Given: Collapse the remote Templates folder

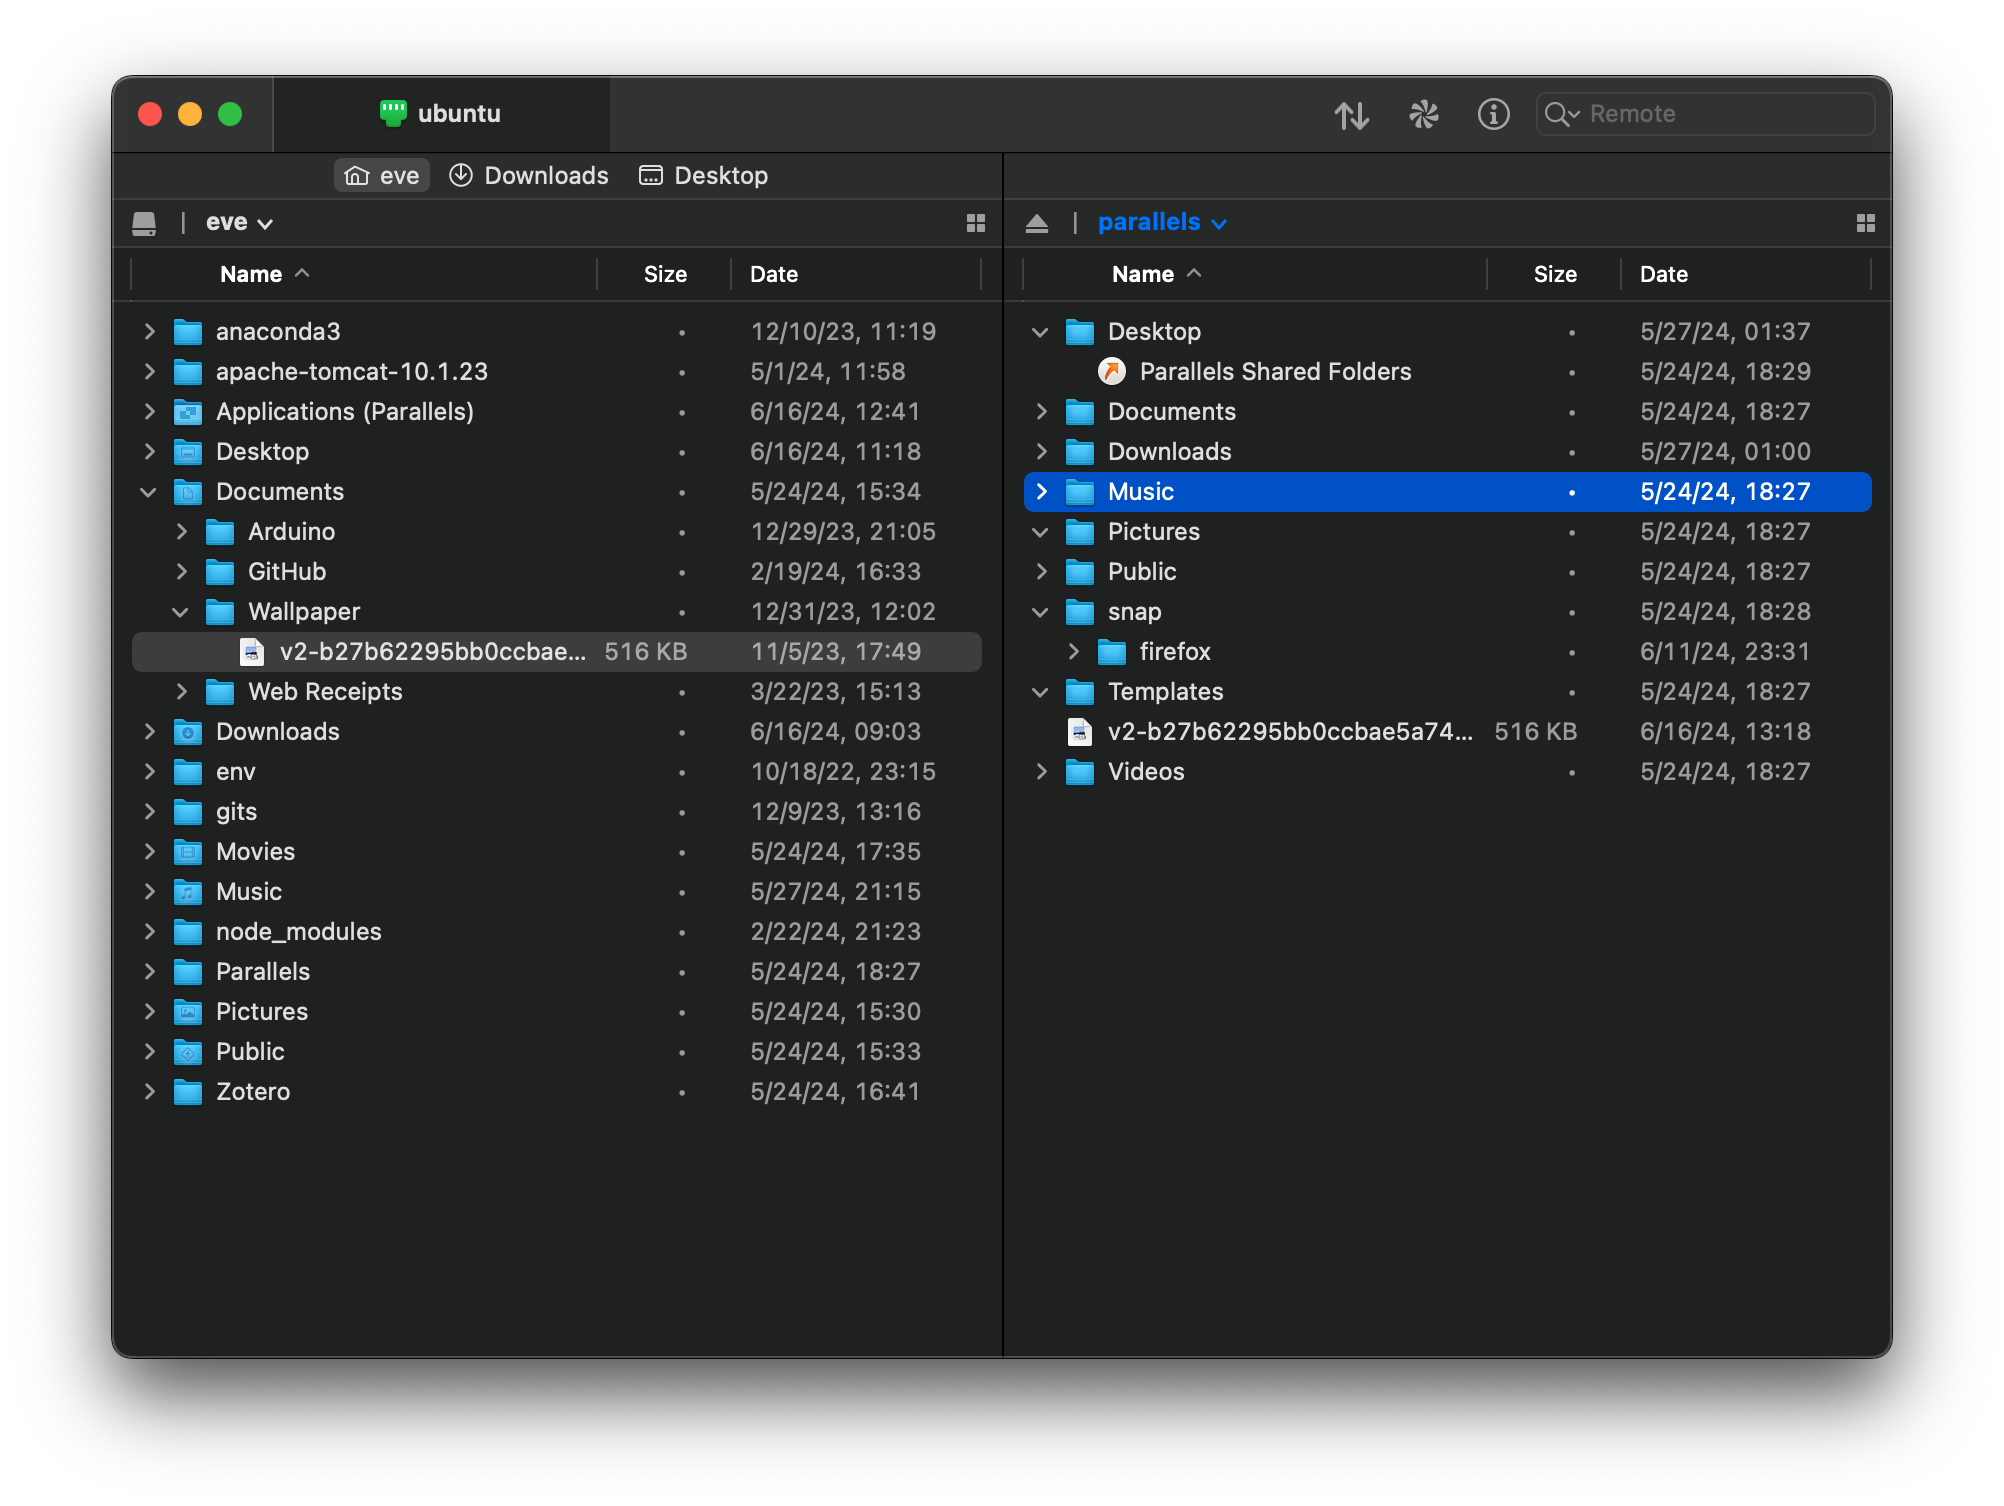Looking at the screenshot, I should 1041,692.
